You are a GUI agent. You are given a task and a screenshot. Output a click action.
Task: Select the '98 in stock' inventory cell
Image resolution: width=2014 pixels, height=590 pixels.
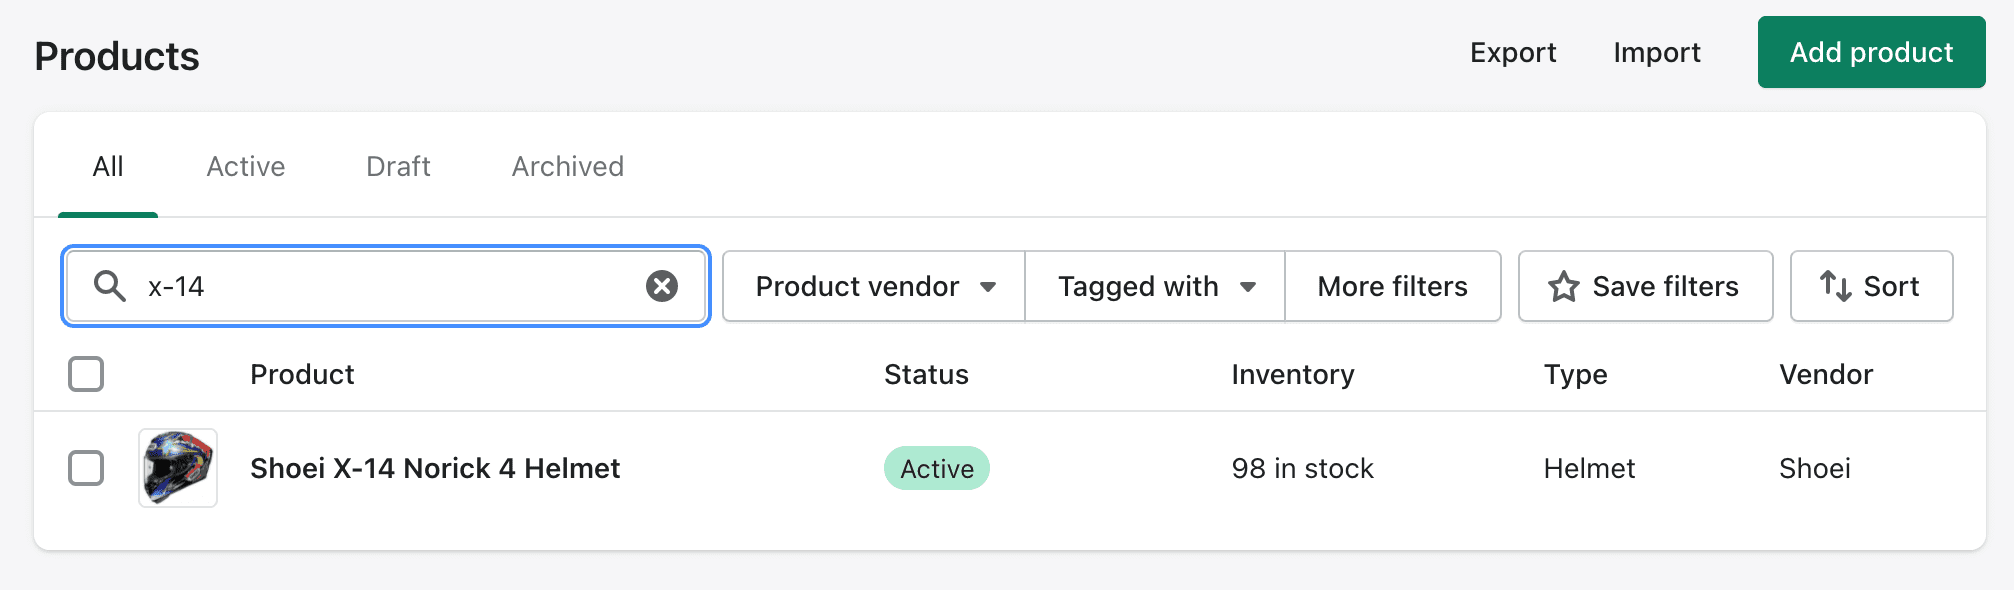1303,468
